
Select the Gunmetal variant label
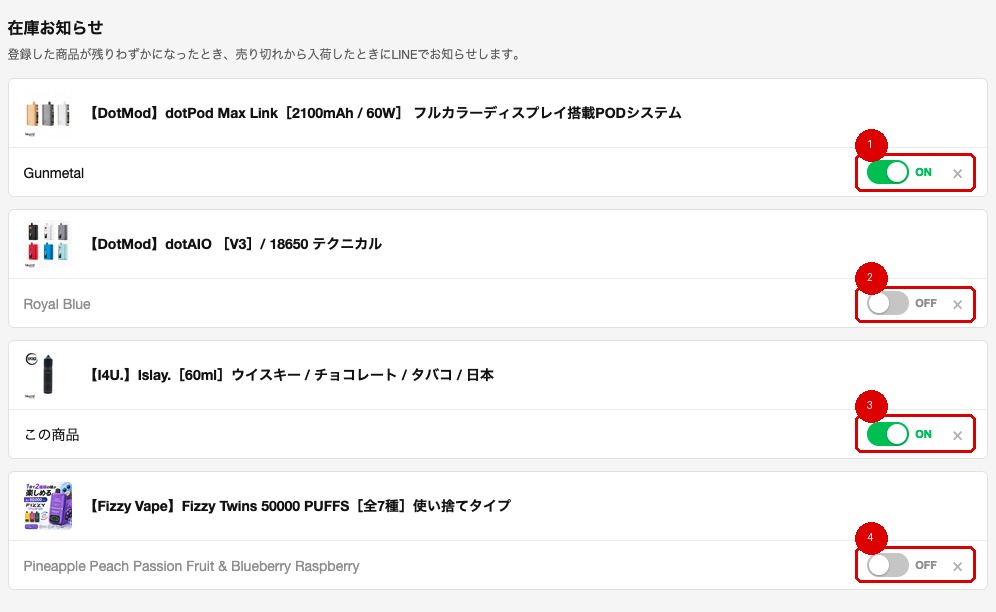[53, 173]
